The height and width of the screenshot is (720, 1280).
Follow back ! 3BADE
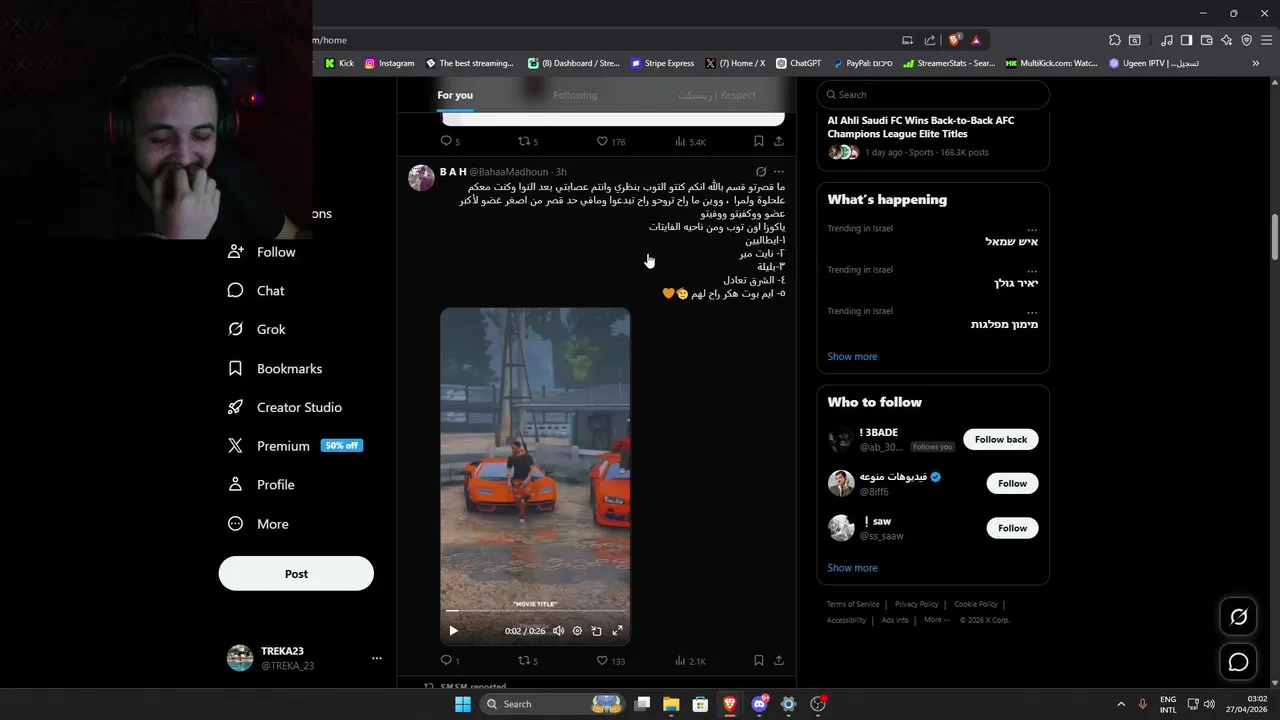pyautogui.click(x=1001, y=439)
